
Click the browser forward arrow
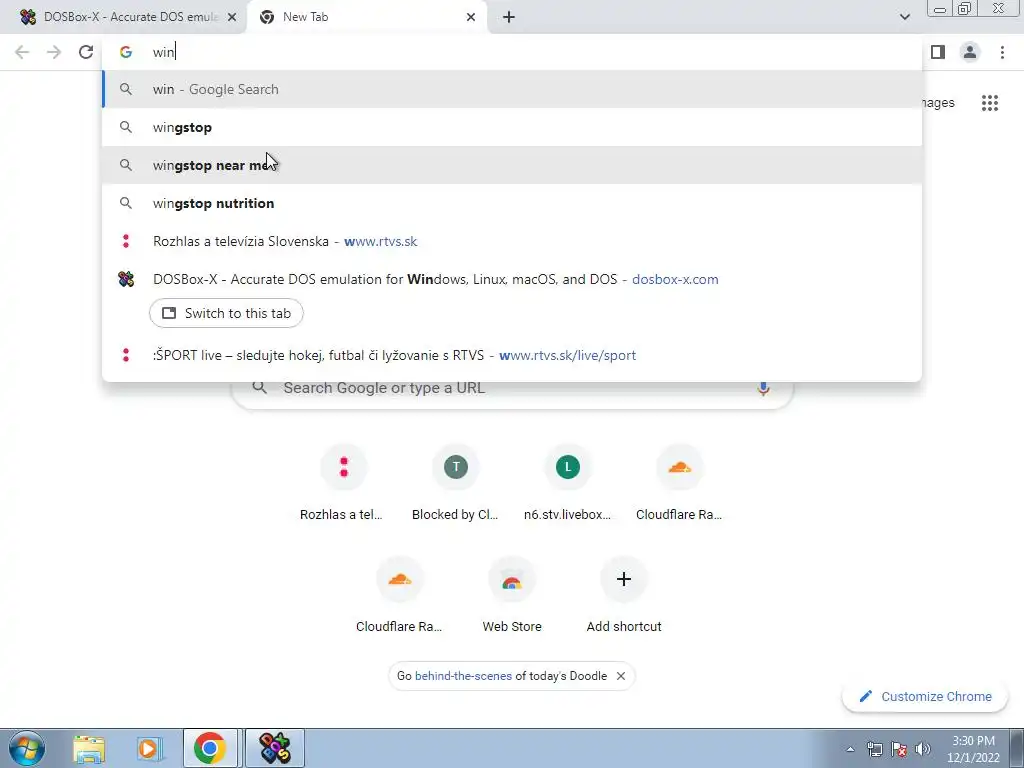(54, 52)
